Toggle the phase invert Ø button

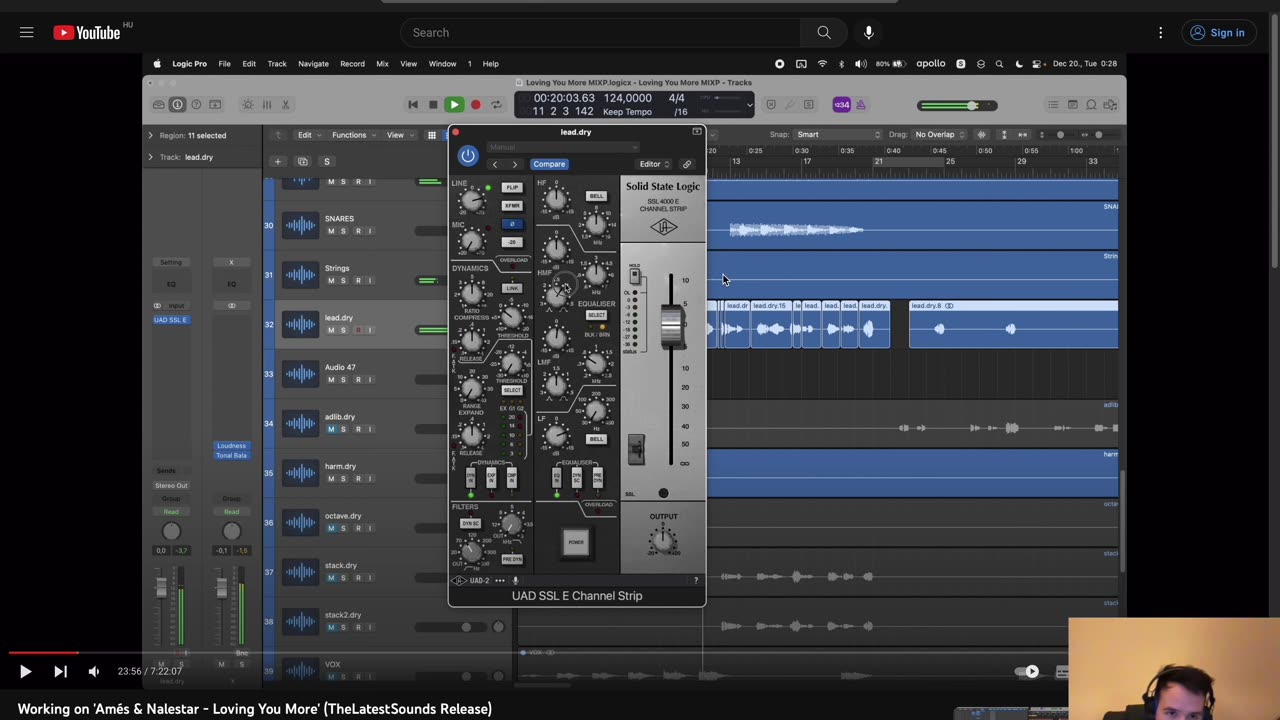[x=512, y=224]
